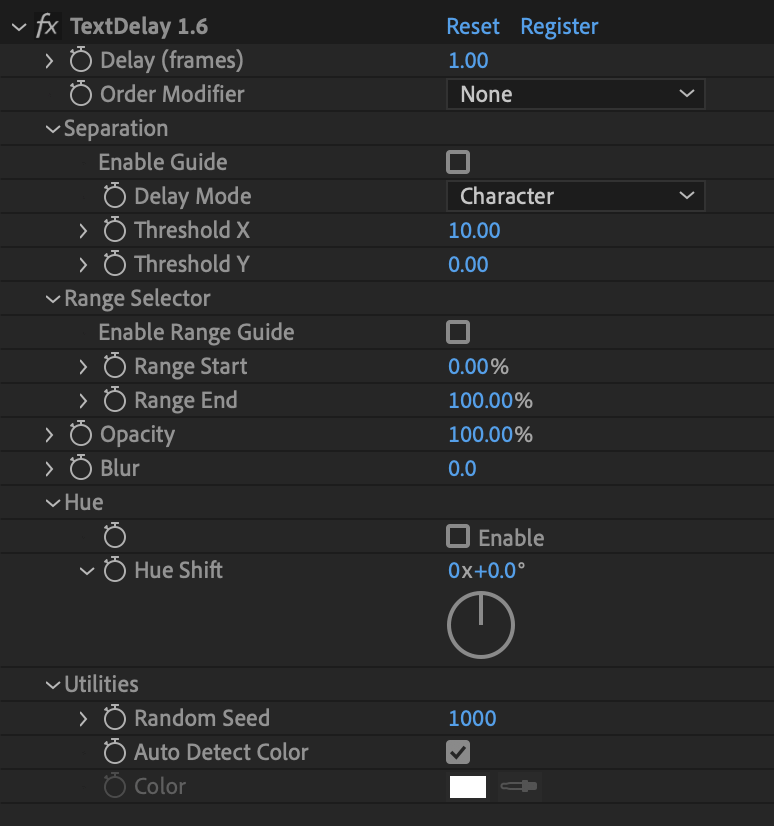
Task: Check the Enable Range Guide checkbox
Action: coord(458,332)
